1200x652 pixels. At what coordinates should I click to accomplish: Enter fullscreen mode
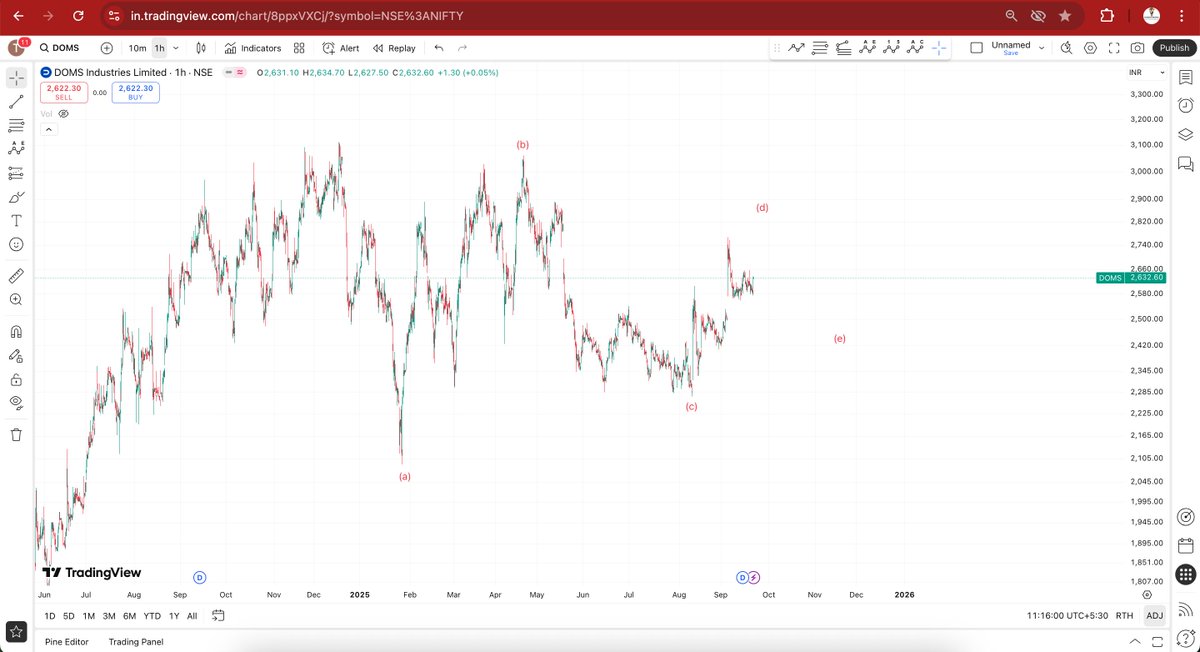coord(1114,48)
